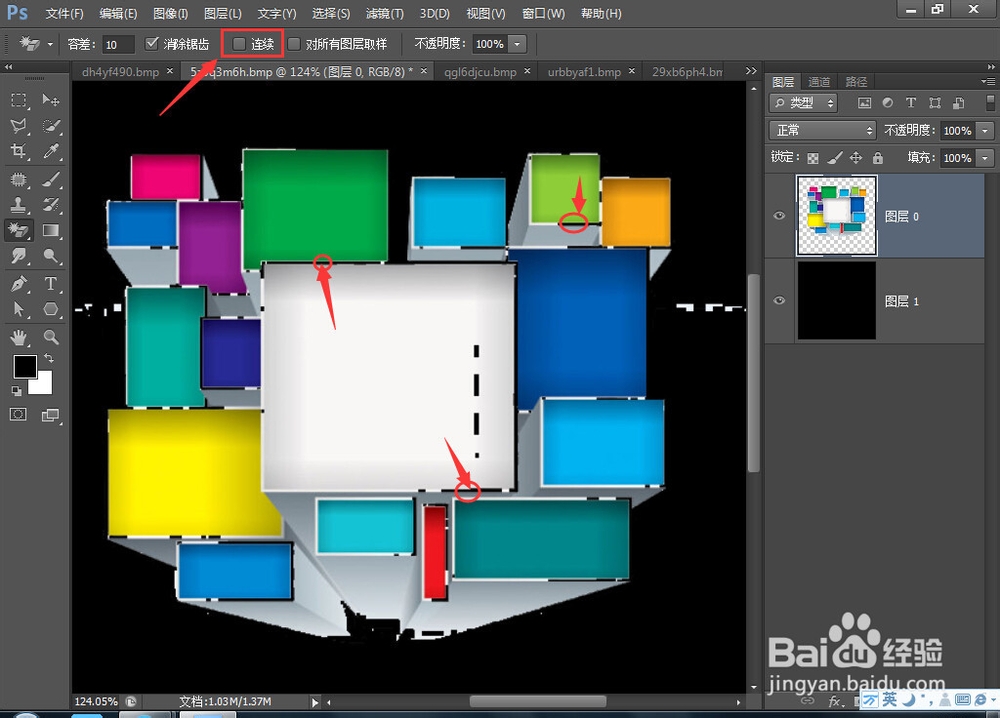Viewport: 1000px width, 718px height.
Task: Filter layers by pixel layer icon
Action: tap(864, 103)
